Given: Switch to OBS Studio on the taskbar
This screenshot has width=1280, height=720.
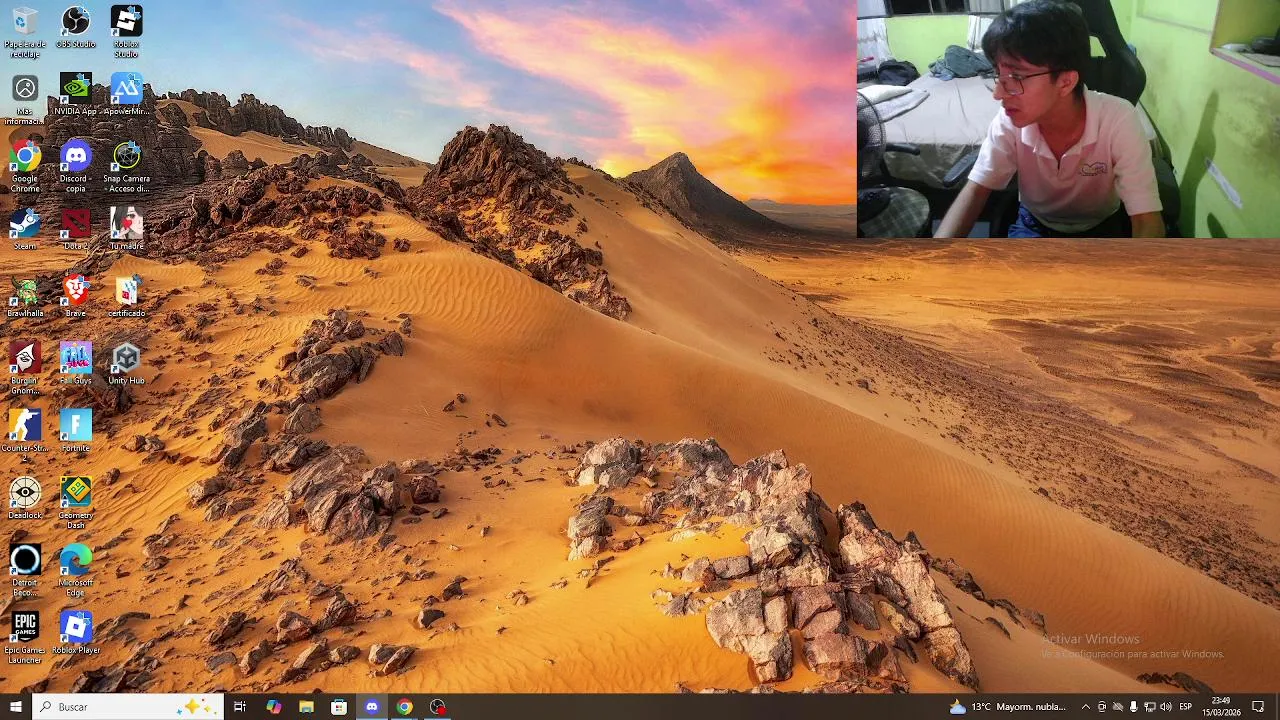Looking at the screenshot, I should click(437, 707).
